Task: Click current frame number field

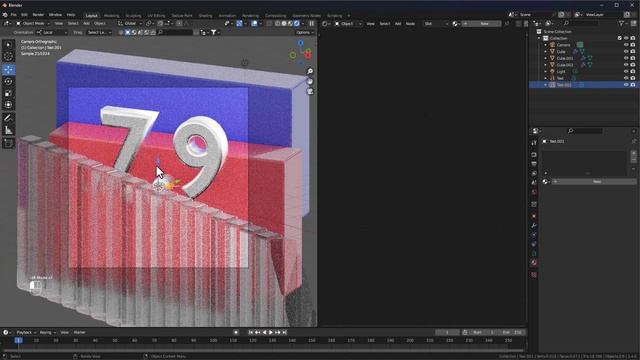Action: [x=447, y=332]
